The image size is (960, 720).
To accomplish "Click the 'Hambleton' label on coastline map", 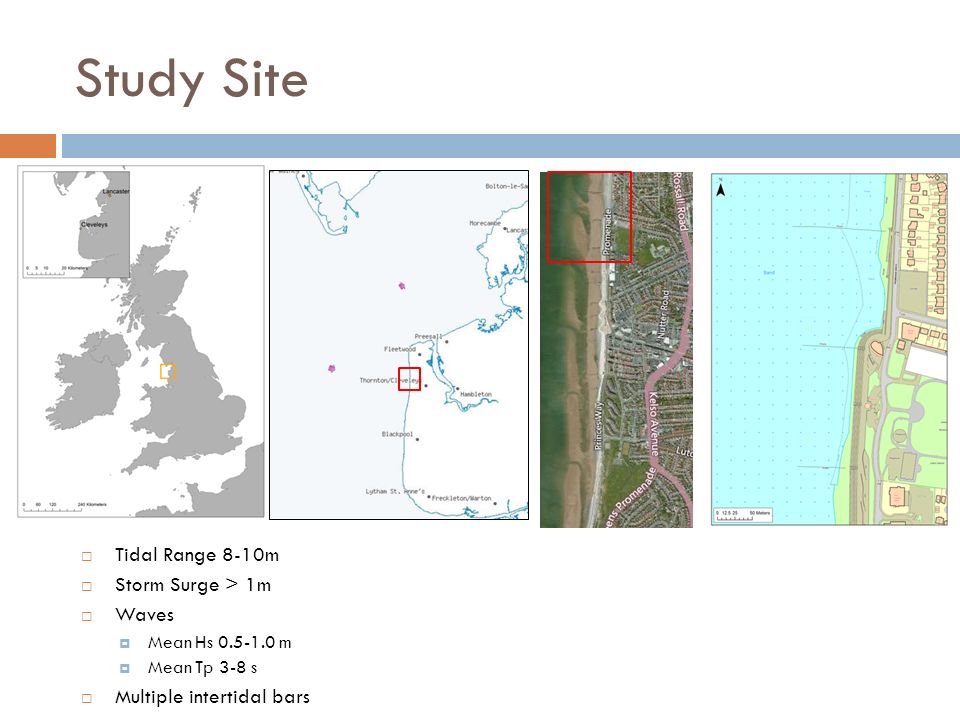I will click(x=476, y=394).
